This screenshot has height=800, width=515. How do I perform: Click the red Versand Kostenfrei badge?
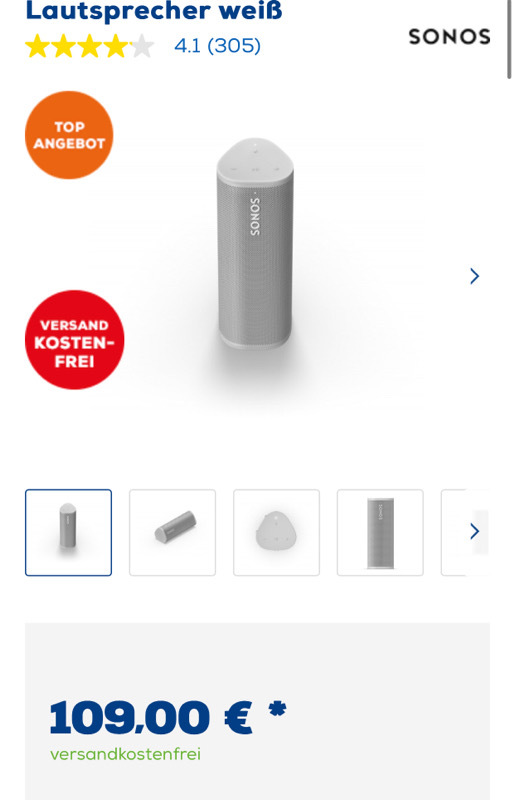click(x=75, y=340)
